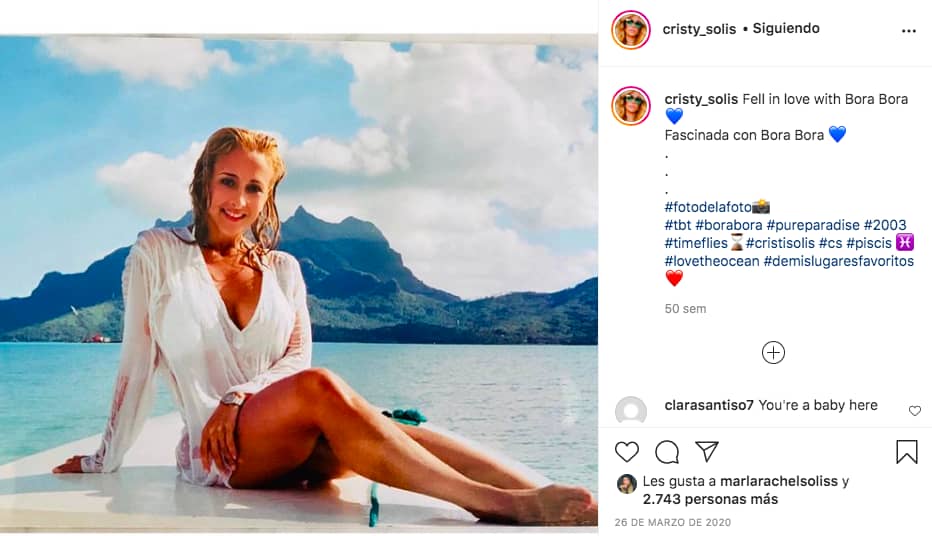This screenshot has height=536, width=932.
Task: Click the small liker avatar thumbnail
Action: click(627, 483)
